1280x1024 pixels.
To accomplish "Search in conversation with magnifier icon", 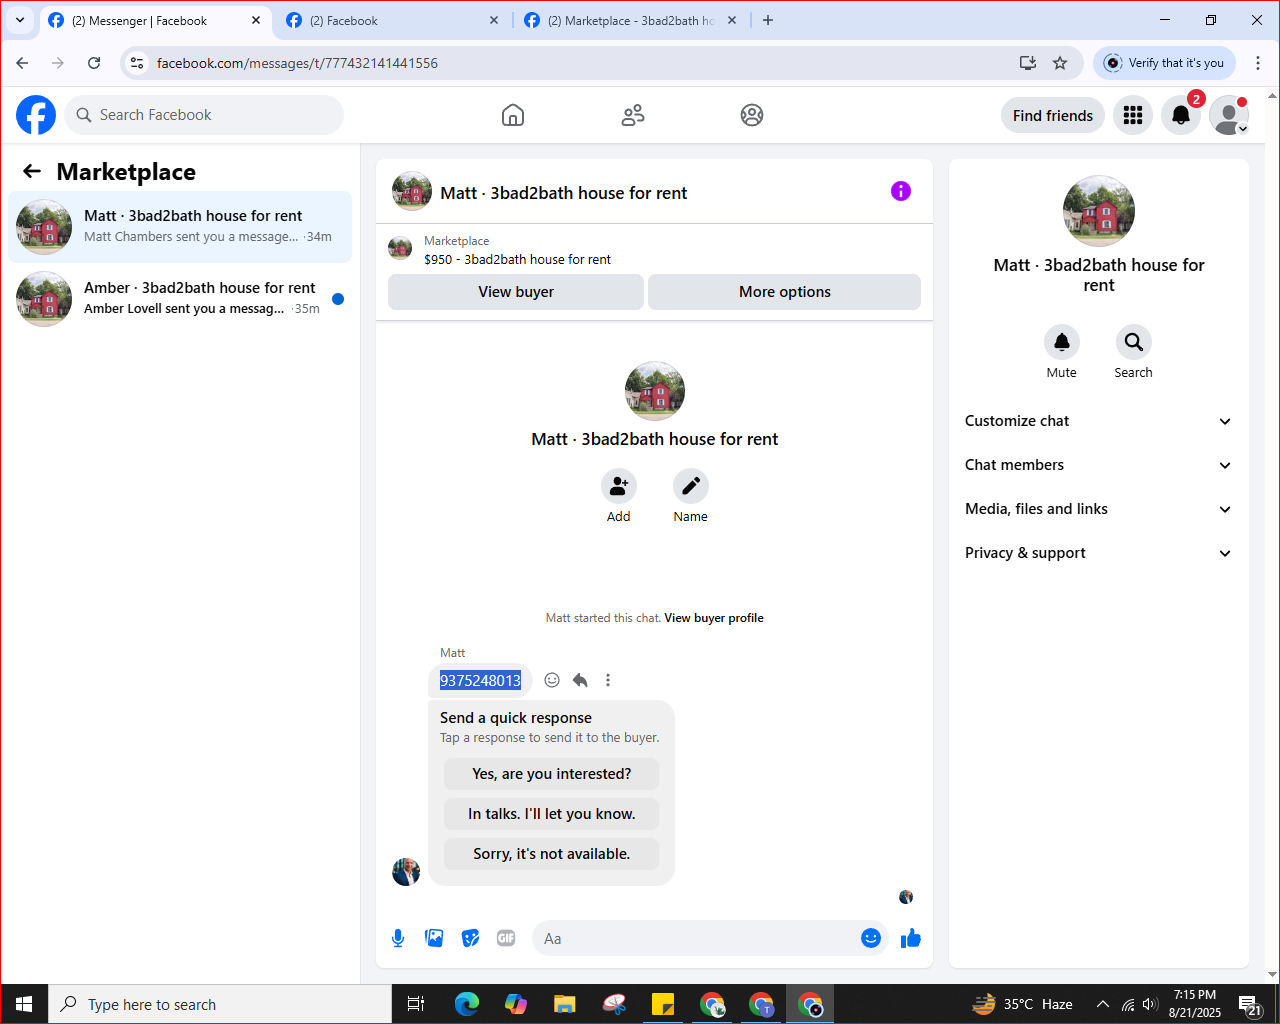I will (x=1134, y=342).
